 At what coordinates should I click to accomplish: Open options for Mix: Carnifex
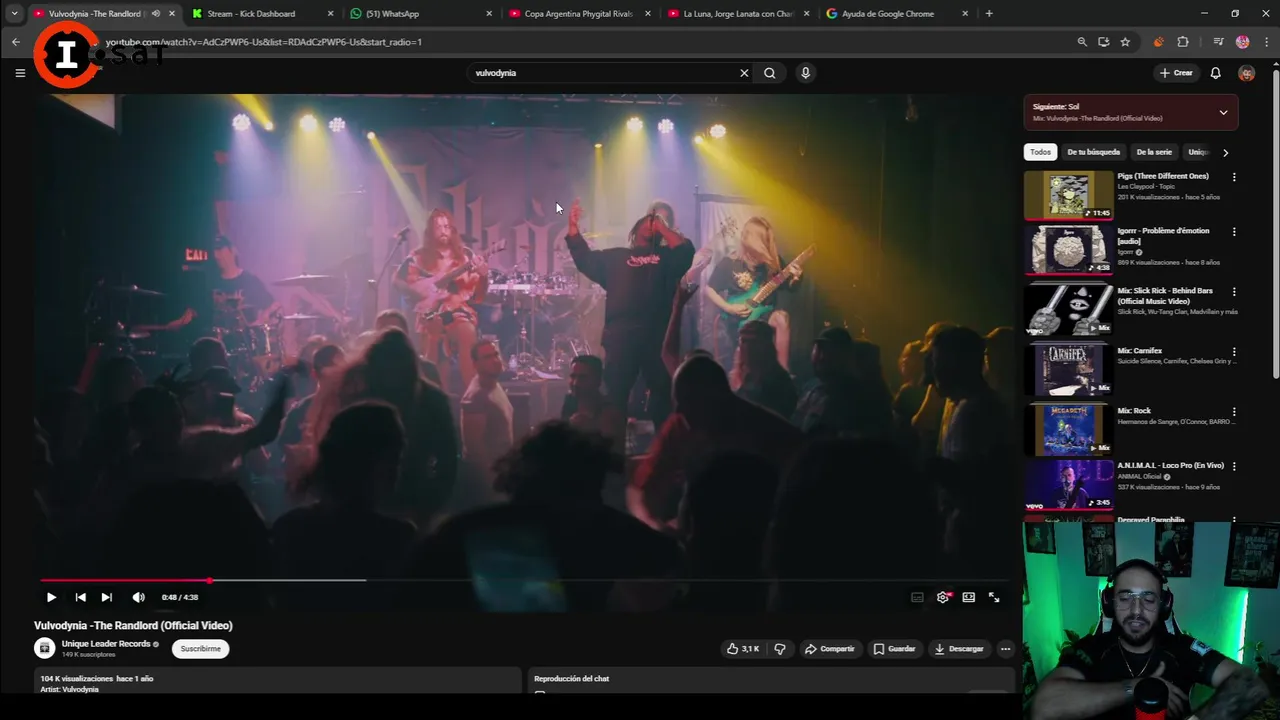coord(1234,352)
